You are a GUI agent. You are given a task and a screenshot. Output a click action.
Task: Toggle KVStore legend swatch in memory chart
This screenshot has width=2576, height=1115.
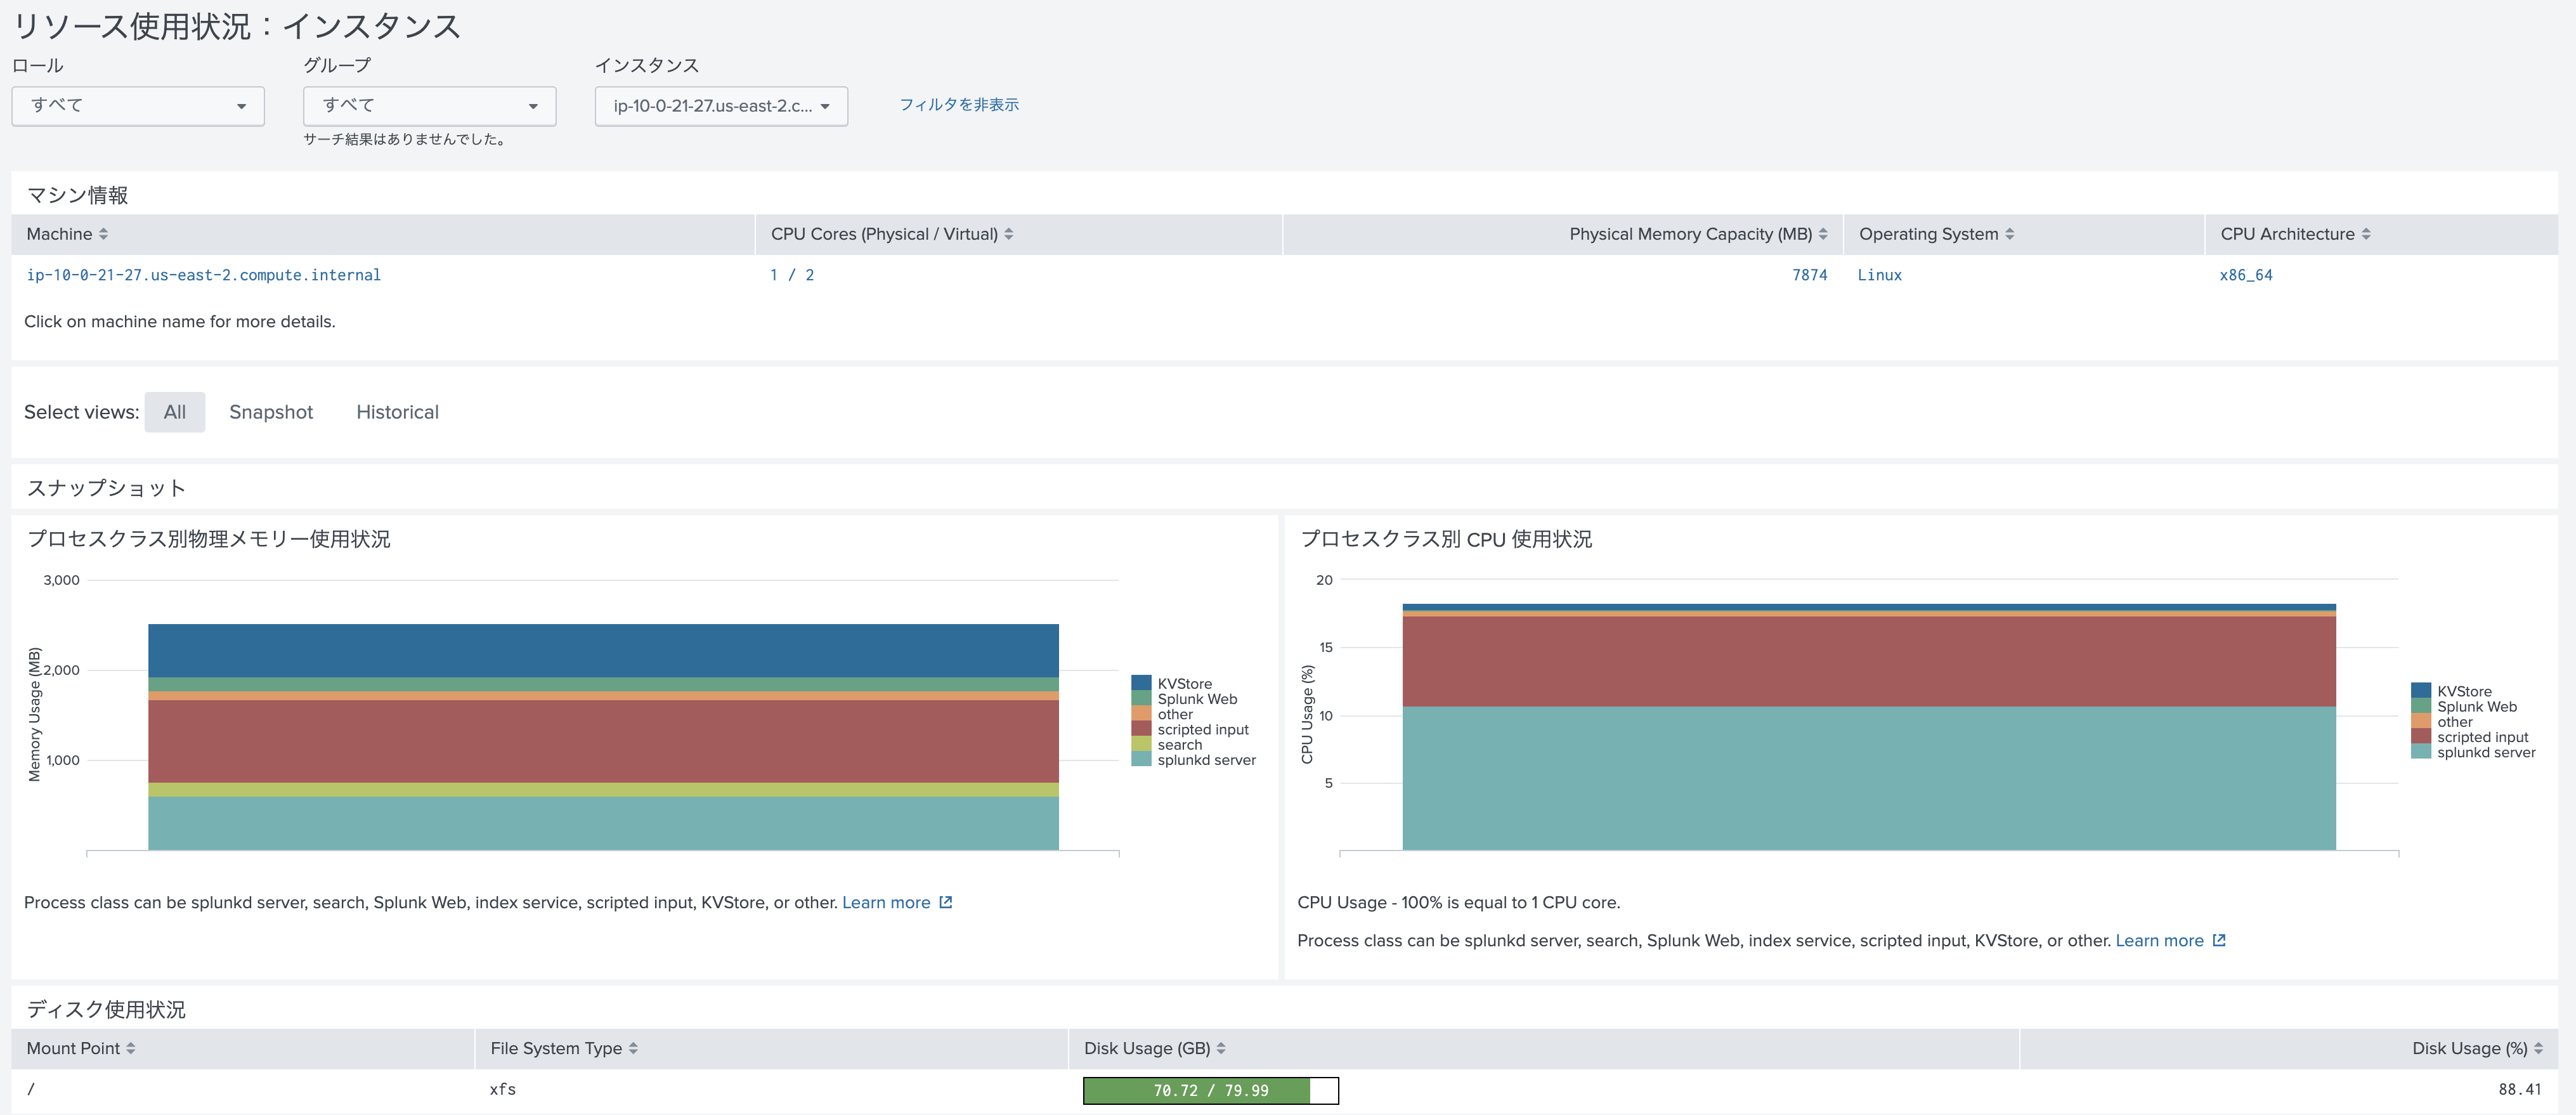click(x=1141, y=683)
